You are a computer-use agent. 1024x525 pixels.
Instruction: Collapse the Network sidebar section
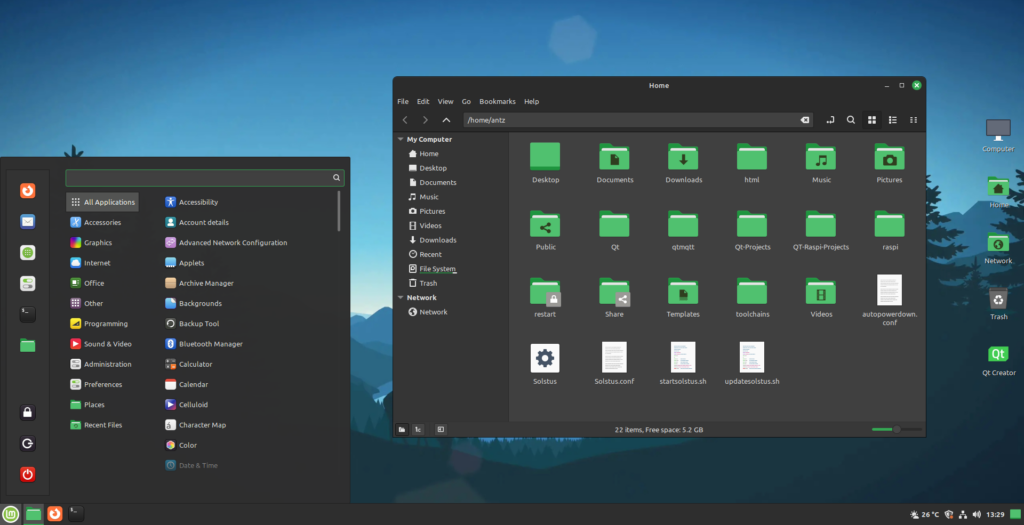pos(400,297)
